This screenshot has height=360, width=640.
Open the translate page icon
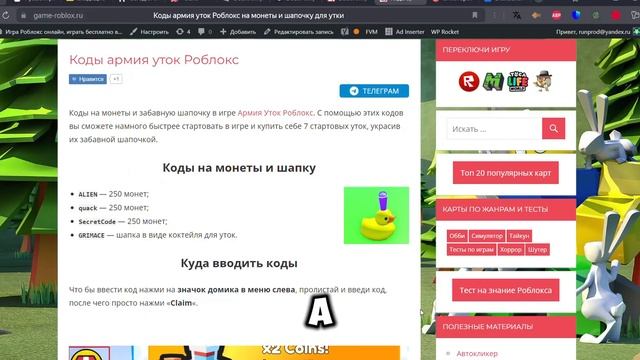click(517, 16)
